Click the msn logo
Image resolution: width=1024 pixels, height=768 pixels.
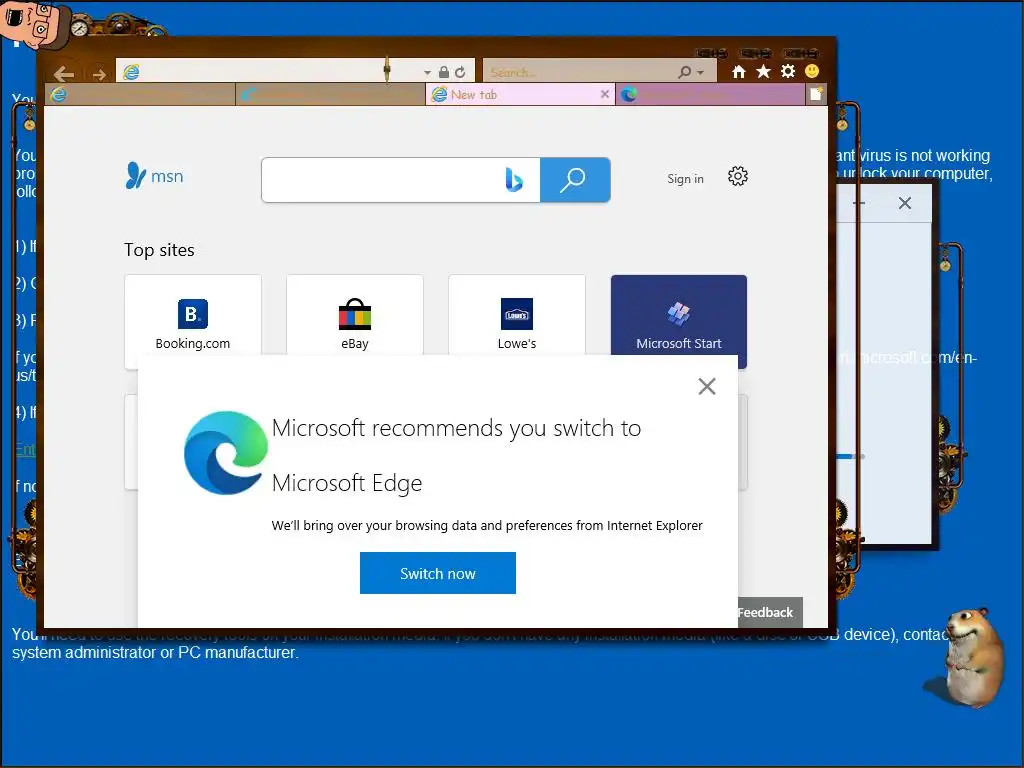[154, 176]
